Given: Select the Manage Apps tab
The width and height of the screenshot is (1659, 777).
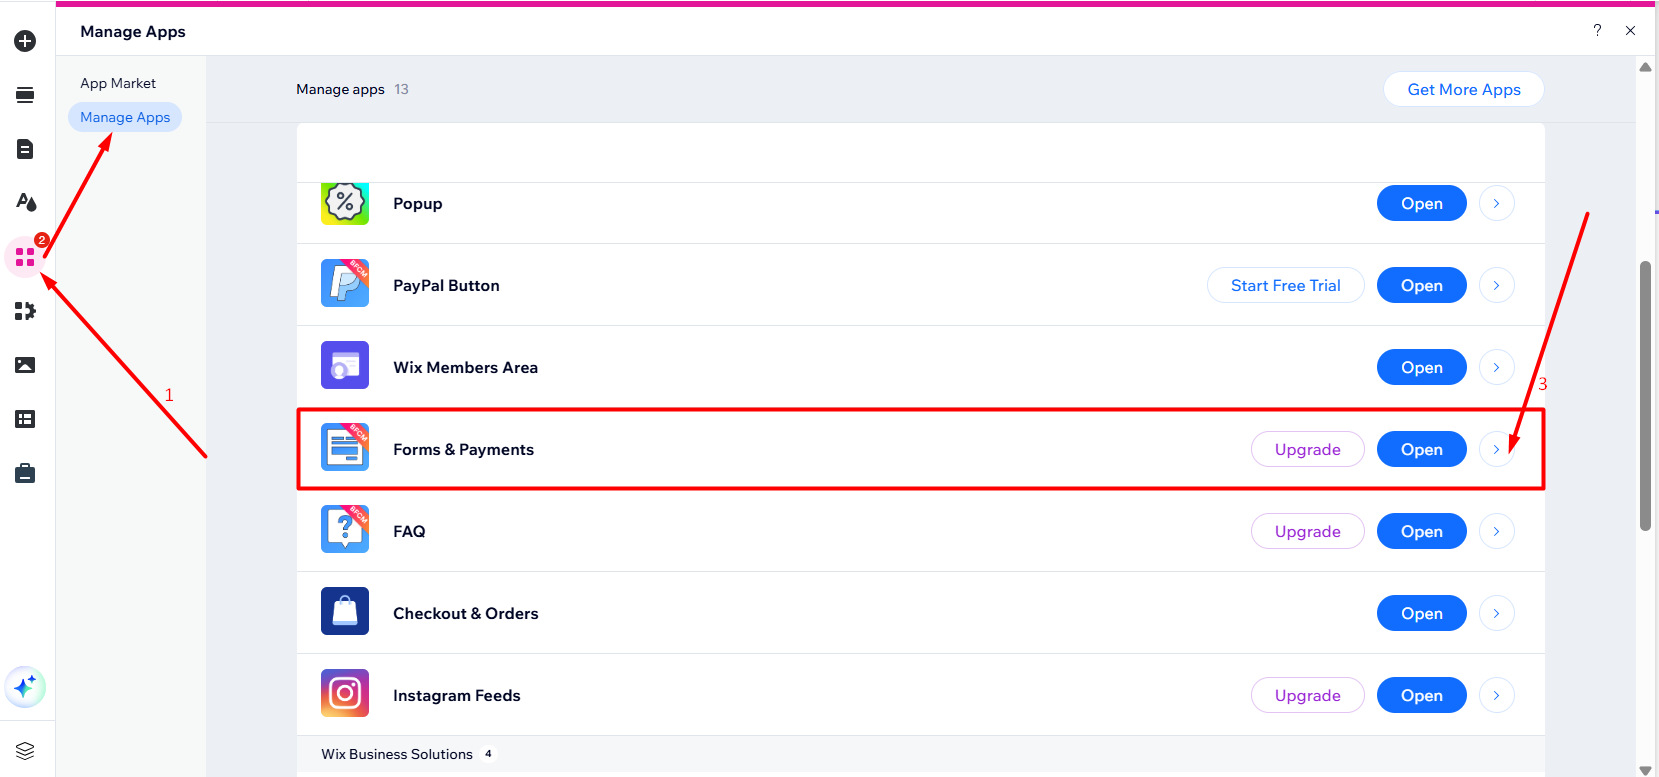Looking at the screenshot, I should coord(125,117).
